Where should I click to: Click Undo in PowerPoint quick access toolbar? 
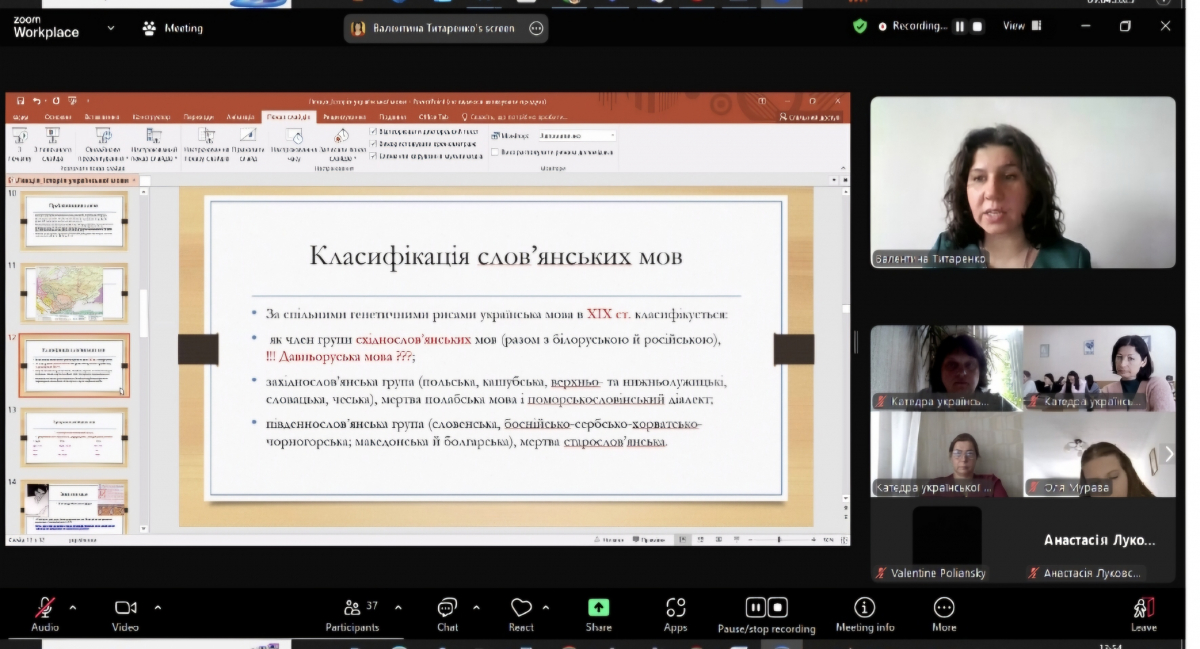38,101
